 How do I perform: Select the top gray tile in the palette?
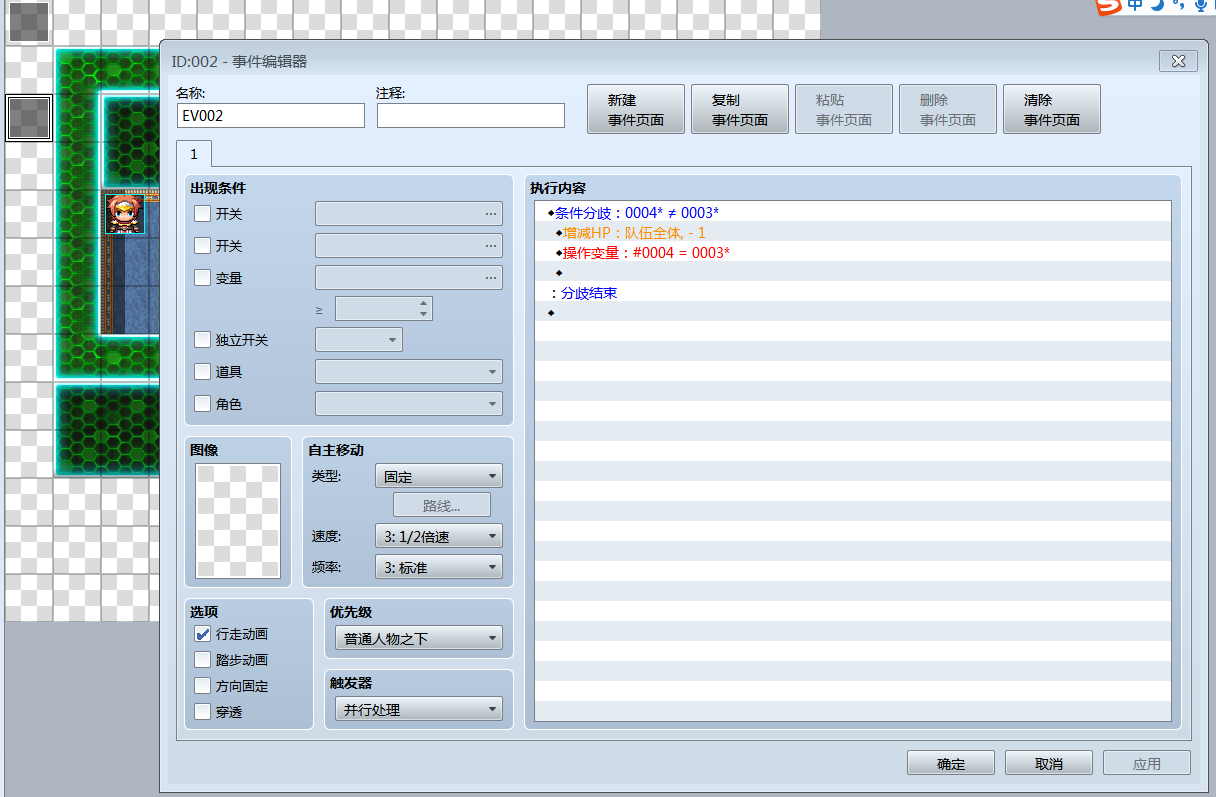pyautogui.click(x=29, y=22)
